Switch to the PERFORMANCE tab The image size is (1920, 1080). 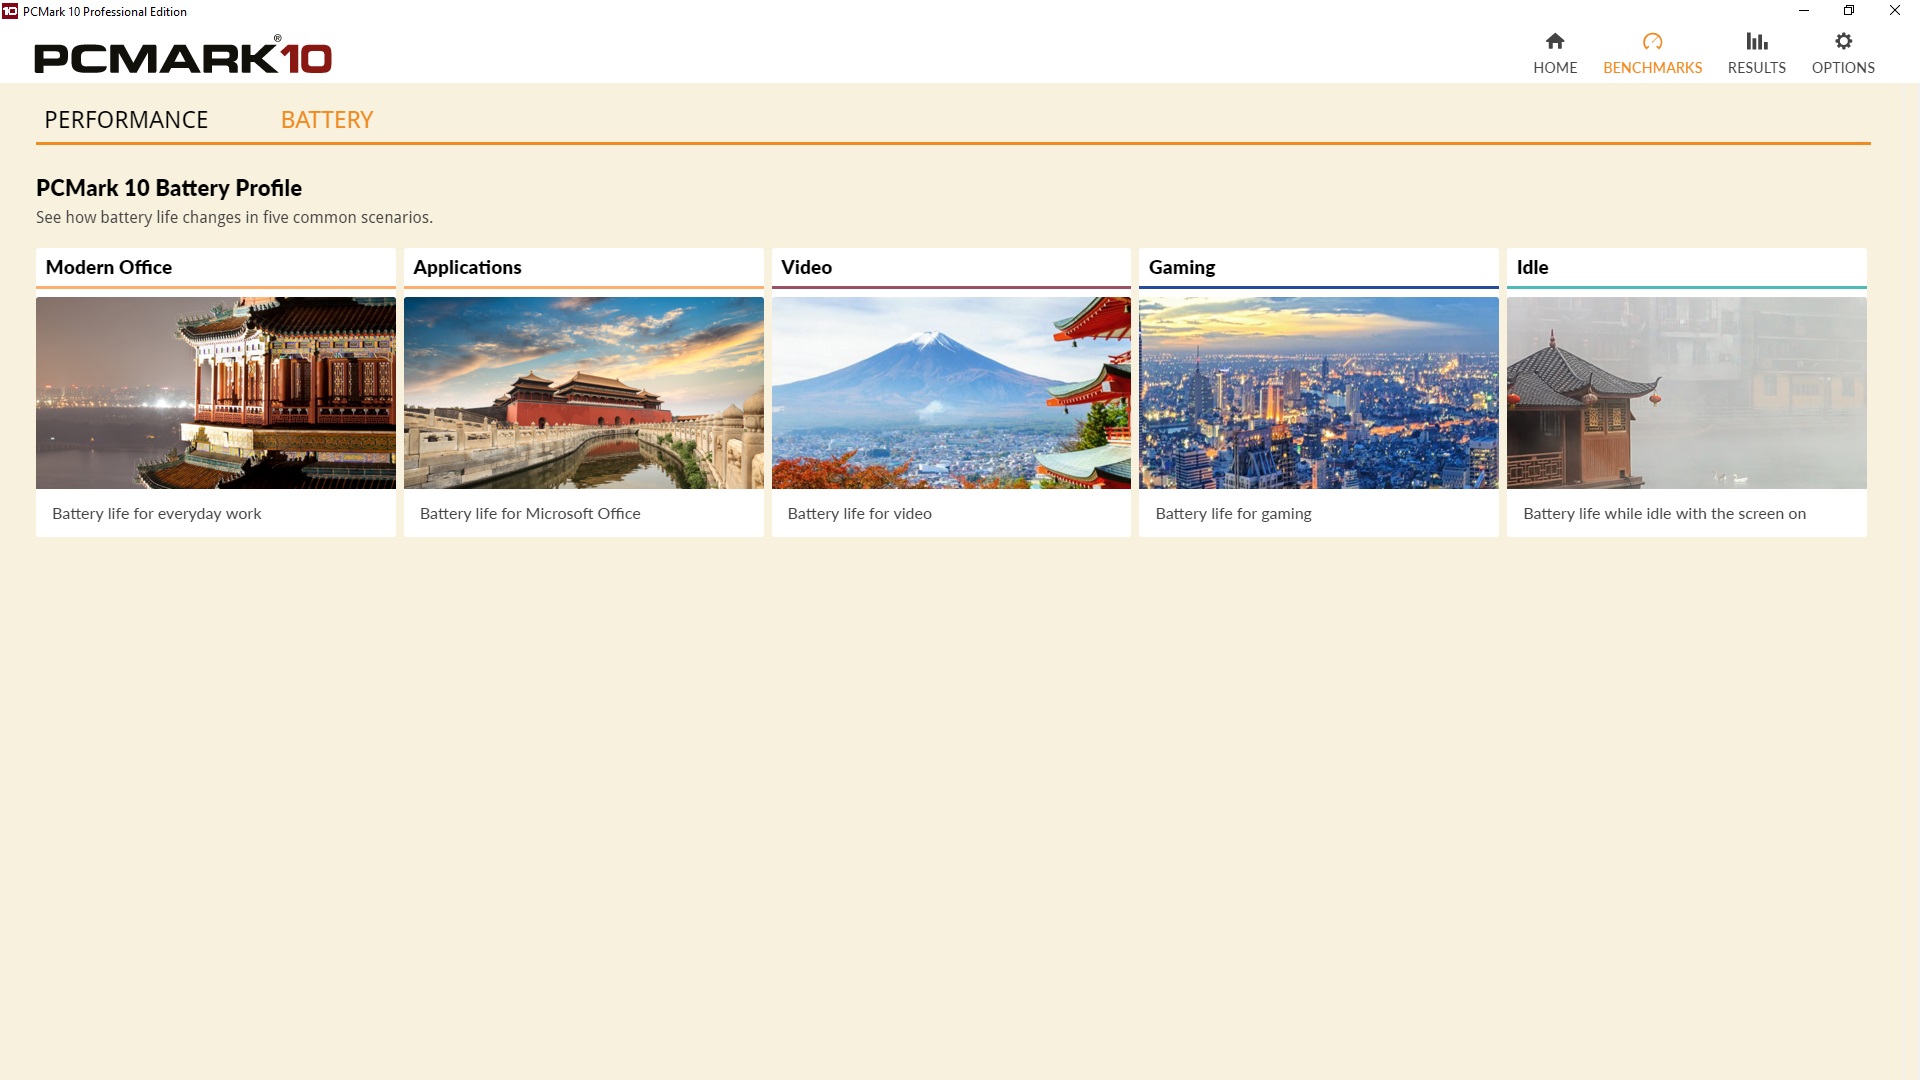point(126,120)
